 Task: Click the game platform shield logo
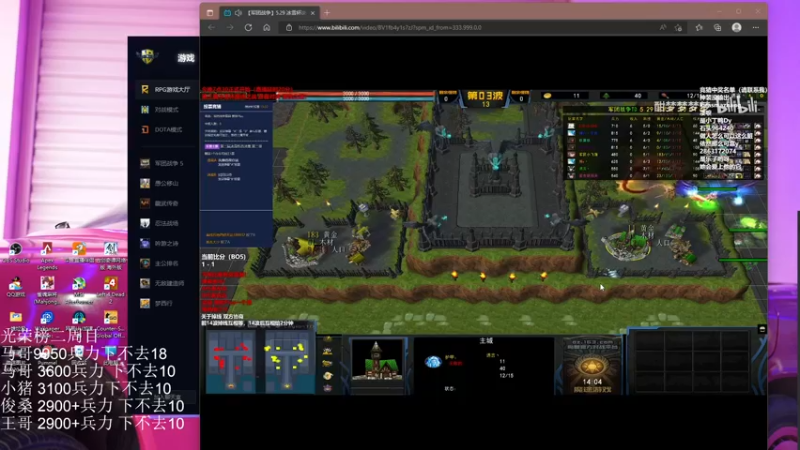[x=147, y=56]
